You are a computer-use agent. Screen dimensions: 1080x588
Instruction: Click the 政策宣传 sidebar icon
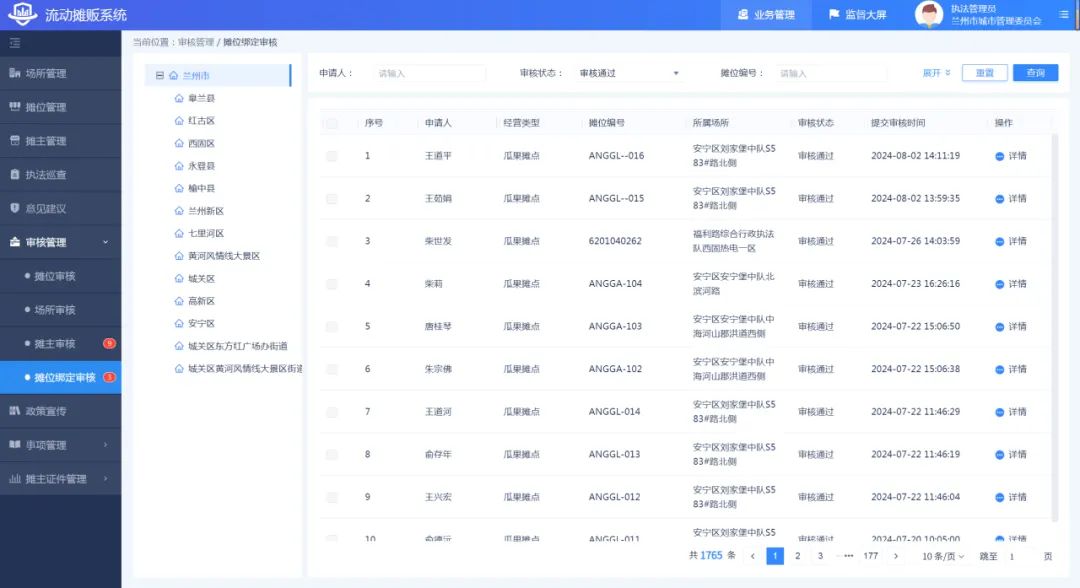coord(15,411)
